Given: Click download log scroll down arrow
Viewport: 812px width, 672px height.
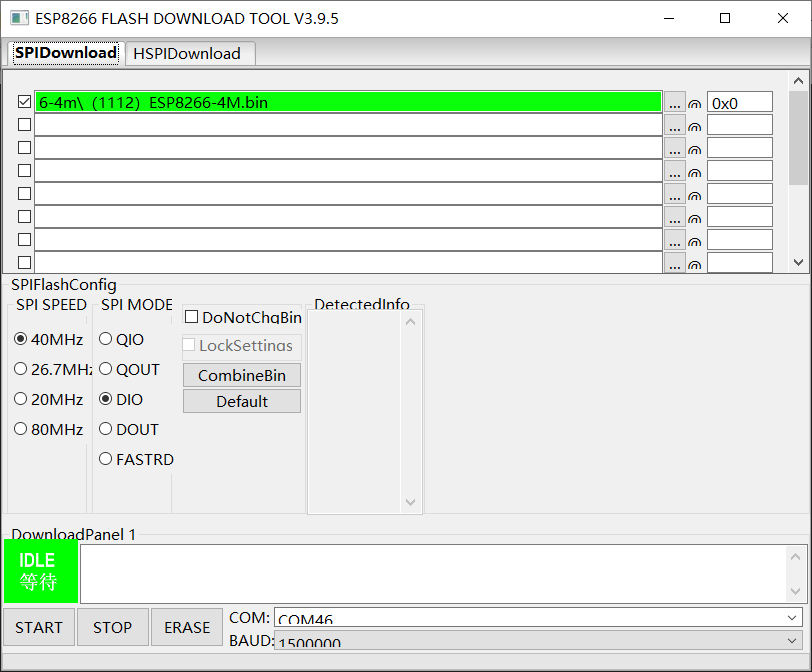Looking at the screenshot, I should coord(795,591).
